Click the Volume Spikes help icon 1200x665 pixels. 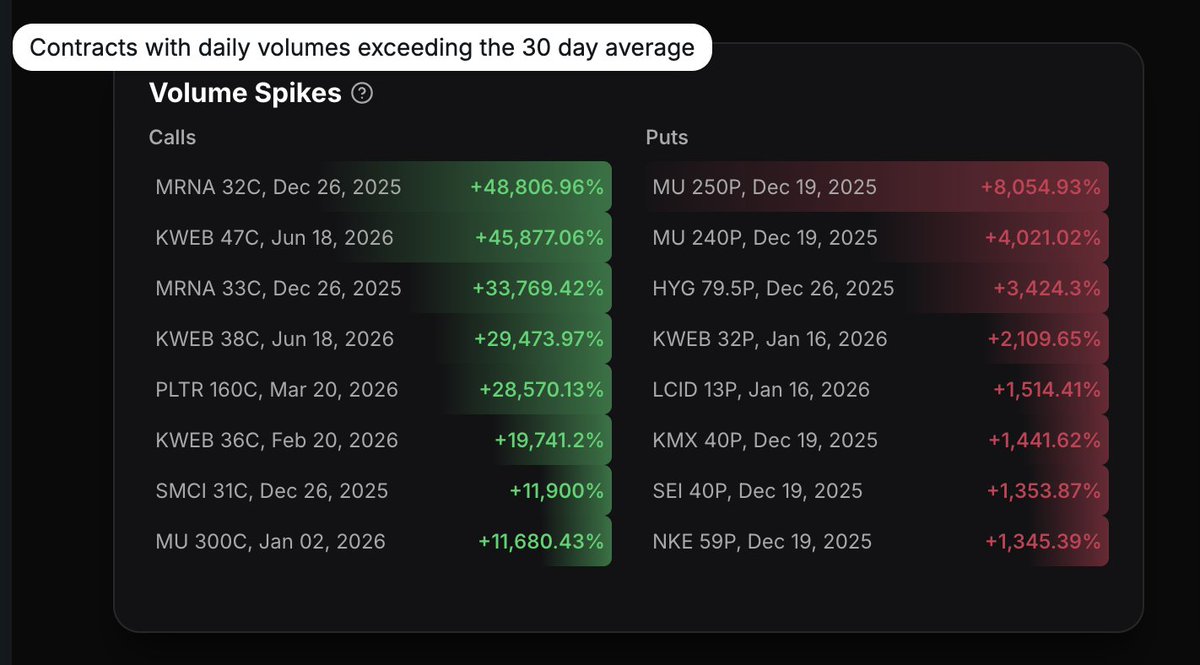pyautogui.click(x=363, y=94)
